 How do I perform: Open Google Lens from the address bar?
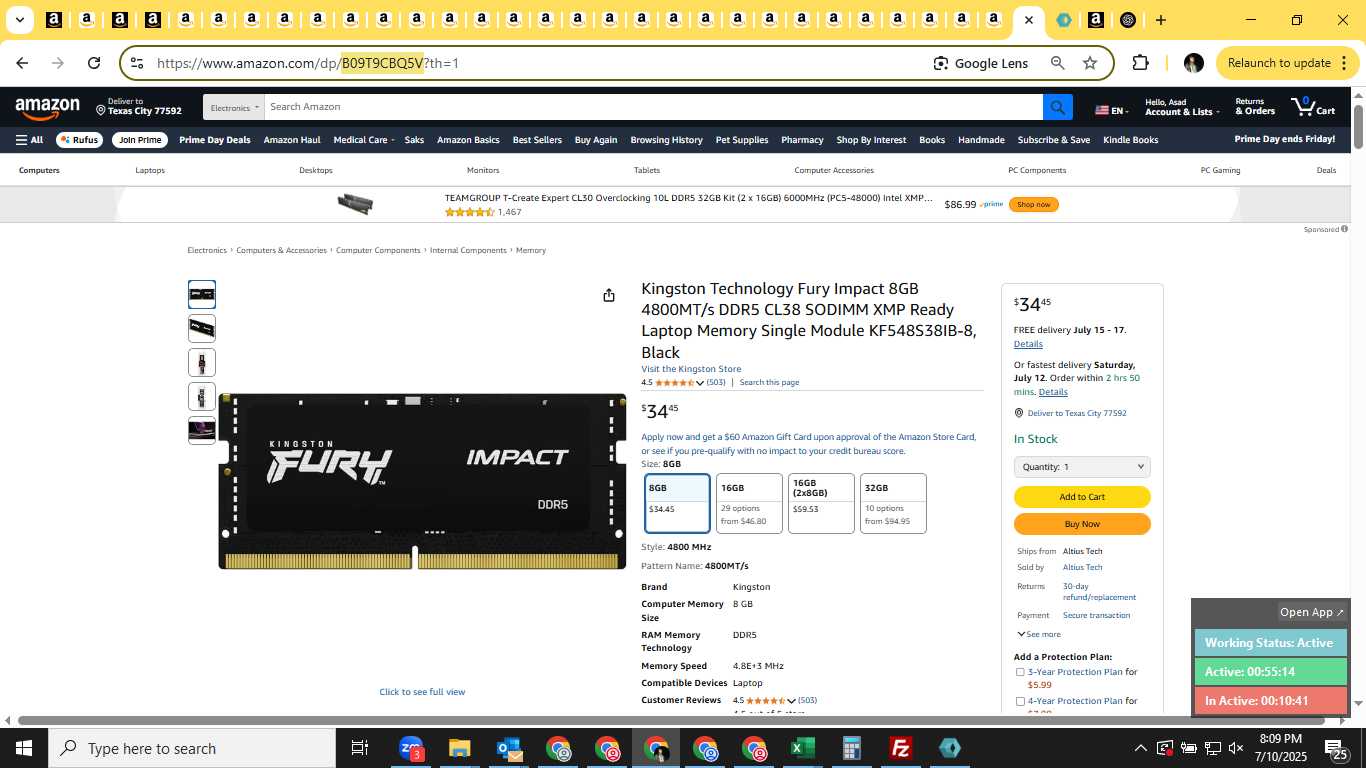[x=980, y=63]
